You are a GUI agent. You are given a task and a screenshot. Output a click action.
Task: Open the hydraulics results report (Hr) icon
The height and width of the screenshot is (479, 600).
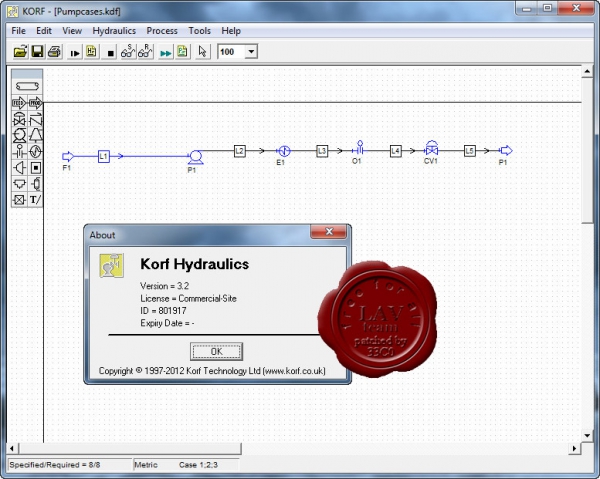[x=91, y=52]
